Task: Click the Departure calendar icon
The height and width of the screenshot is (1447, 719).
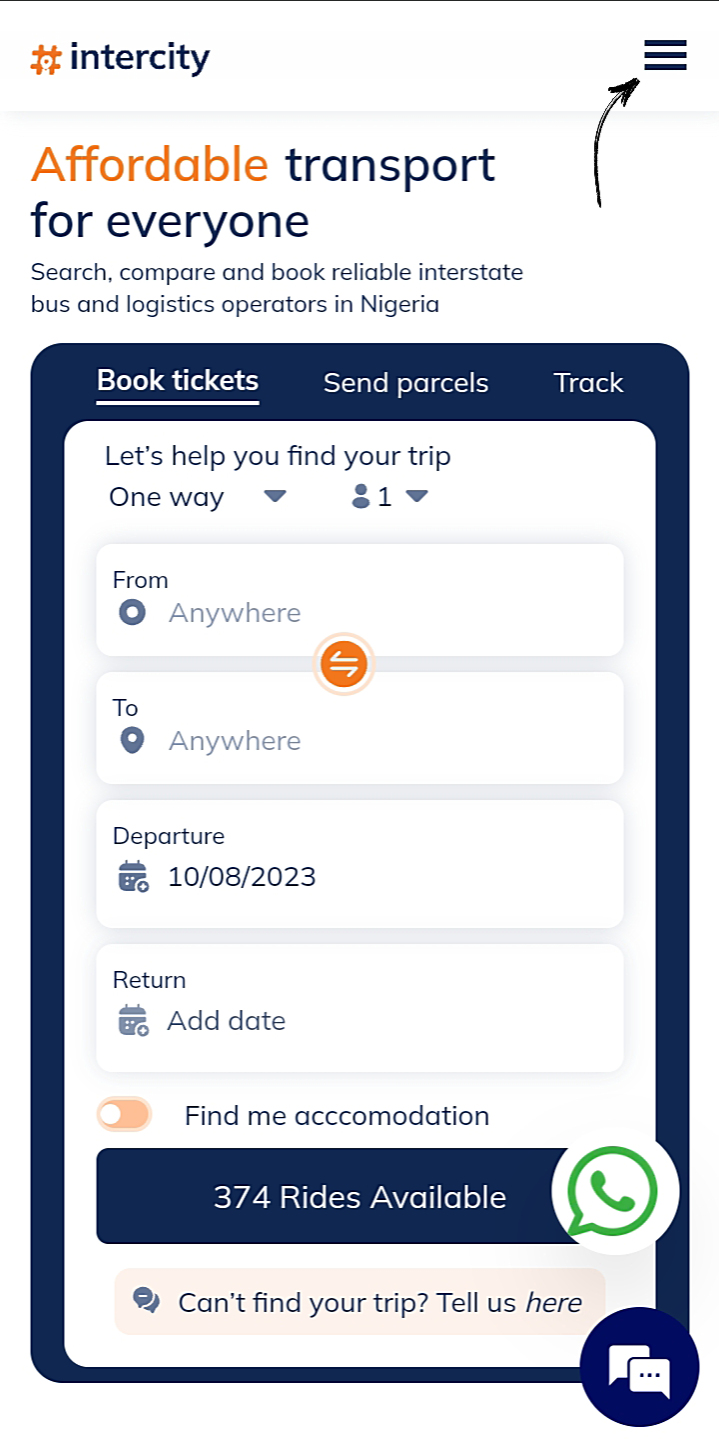Action: point(133,877)
